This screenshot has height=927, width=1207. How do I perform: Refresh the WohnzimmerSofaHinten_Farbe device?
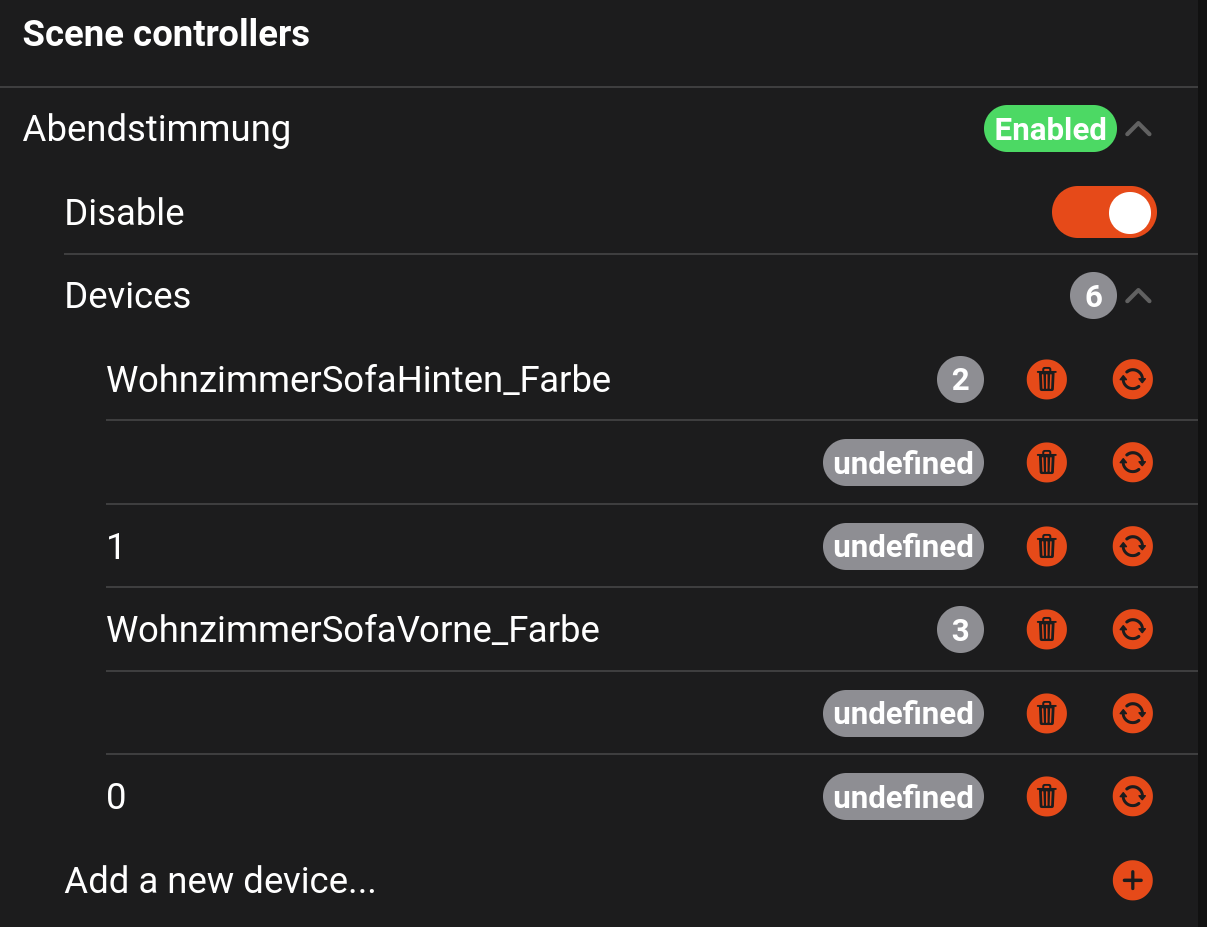click(1132, 380)
